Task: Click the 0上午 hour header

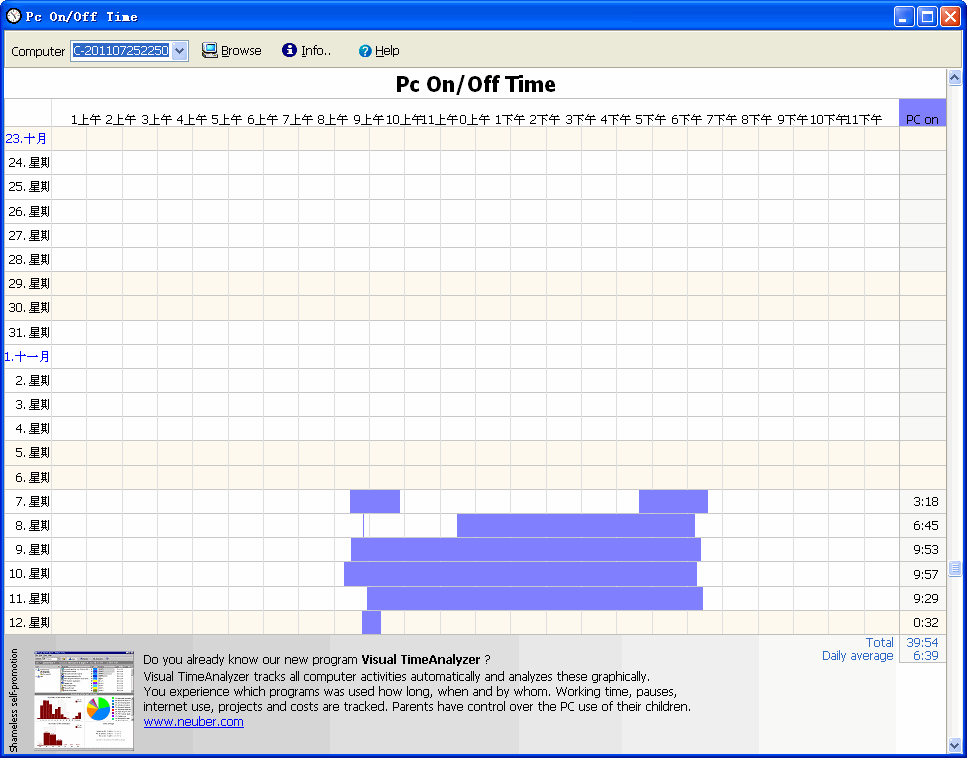Action: [x=474, y=120]
